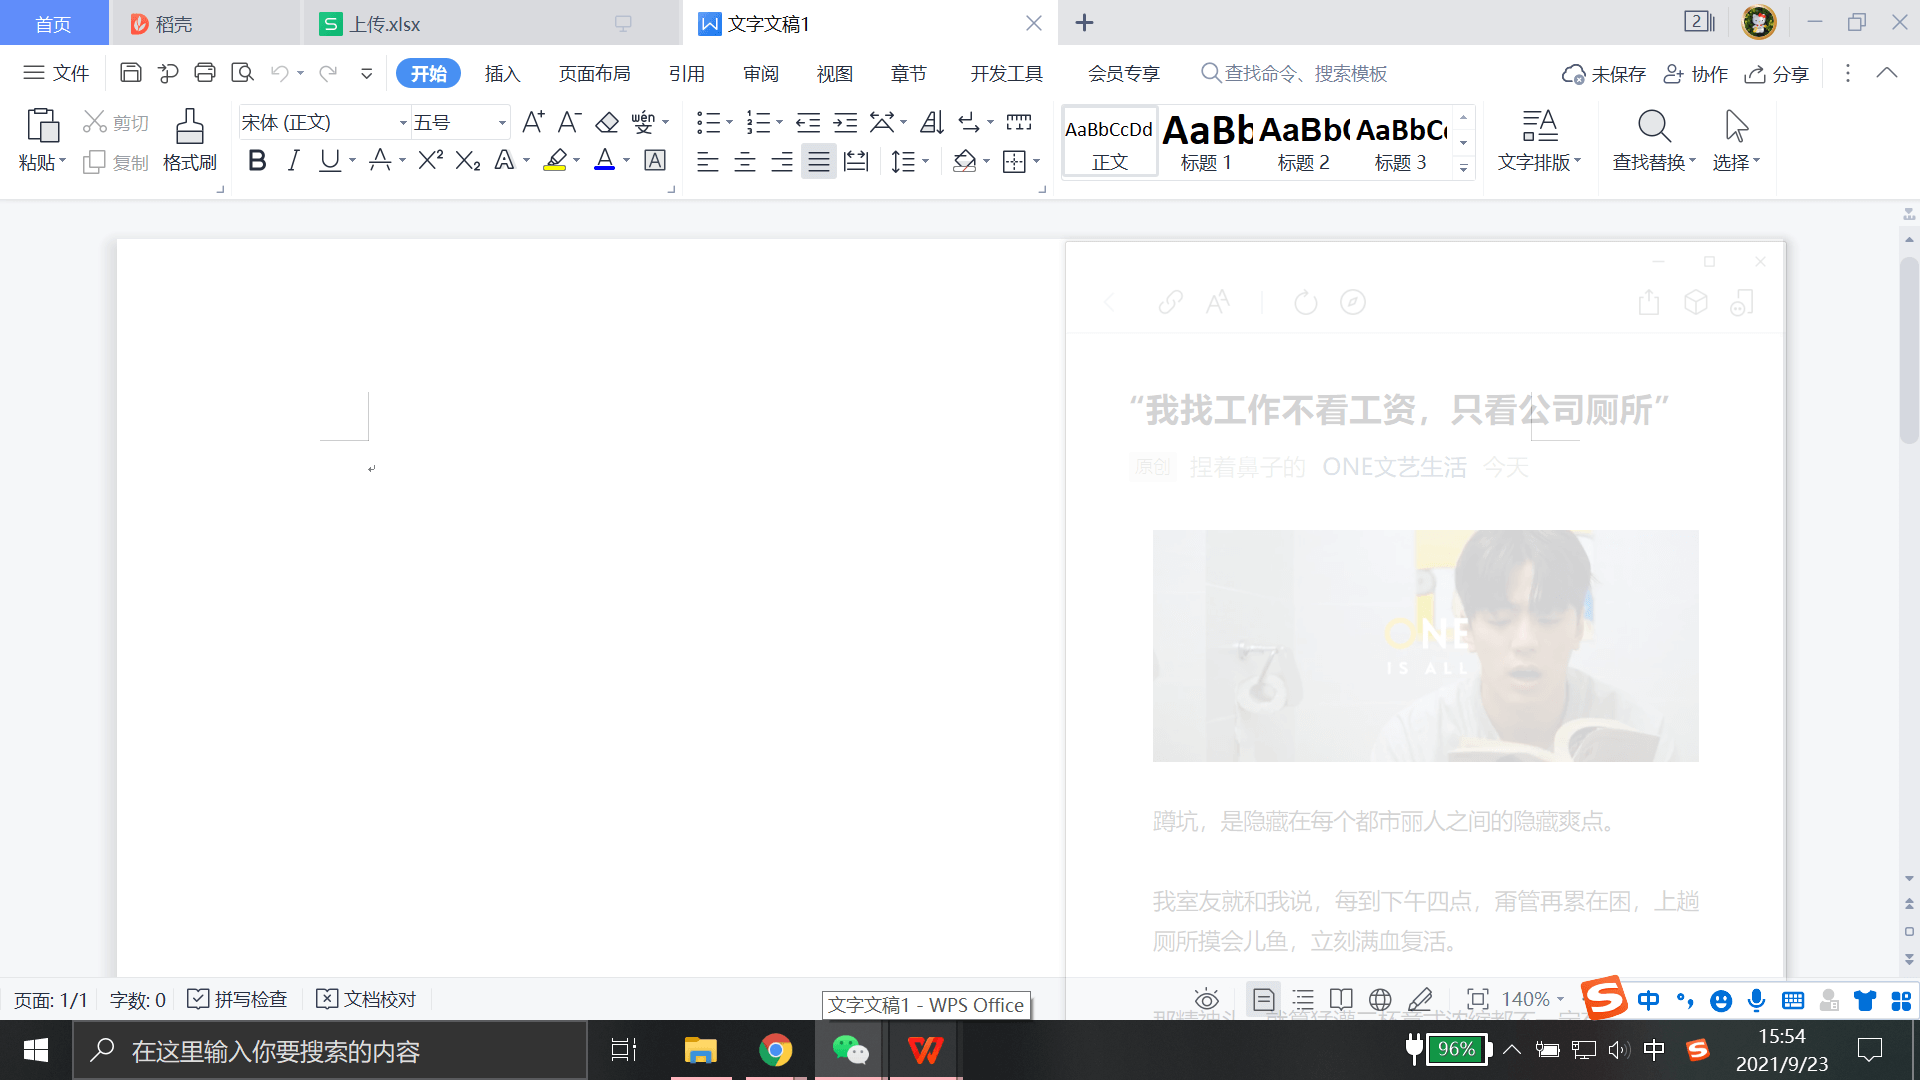The image size is (1920, 1080).
Task: Toggle bold formatting
Action: coord(257,161)
